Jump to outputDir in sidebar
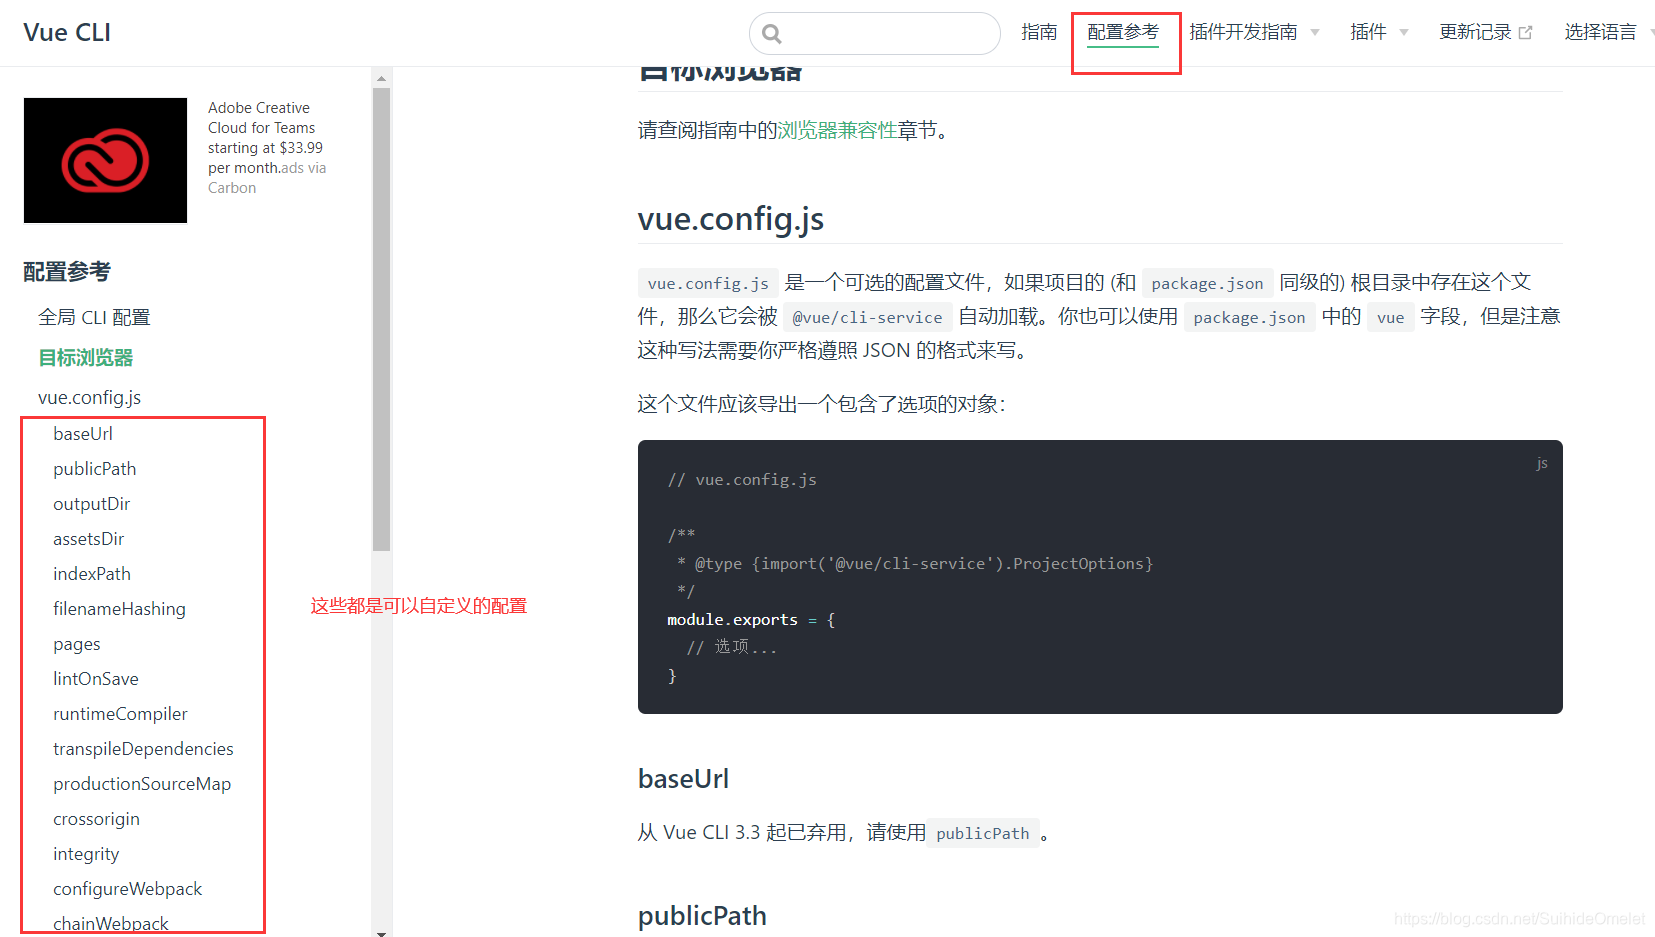The height and width of the screenshot is (937, 1655). click(92, 503)
